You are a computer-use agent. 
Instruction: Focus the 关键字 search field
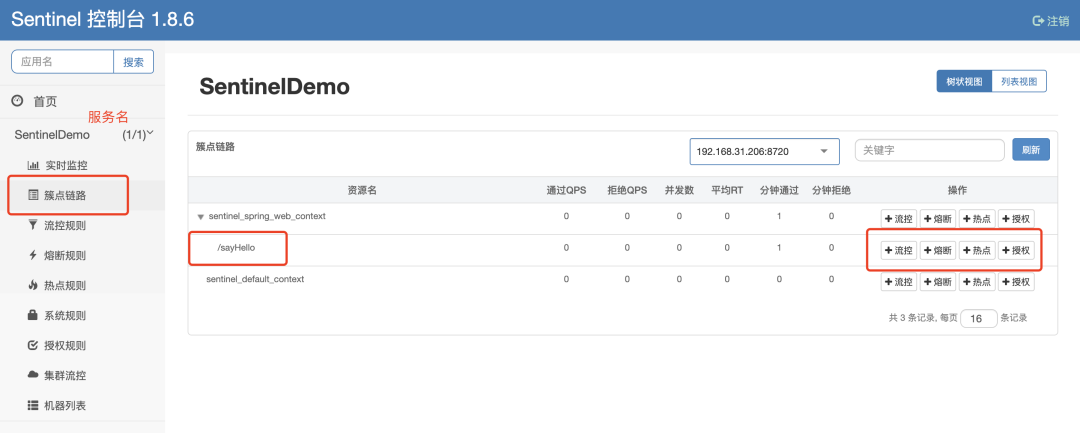click(929, 150)
